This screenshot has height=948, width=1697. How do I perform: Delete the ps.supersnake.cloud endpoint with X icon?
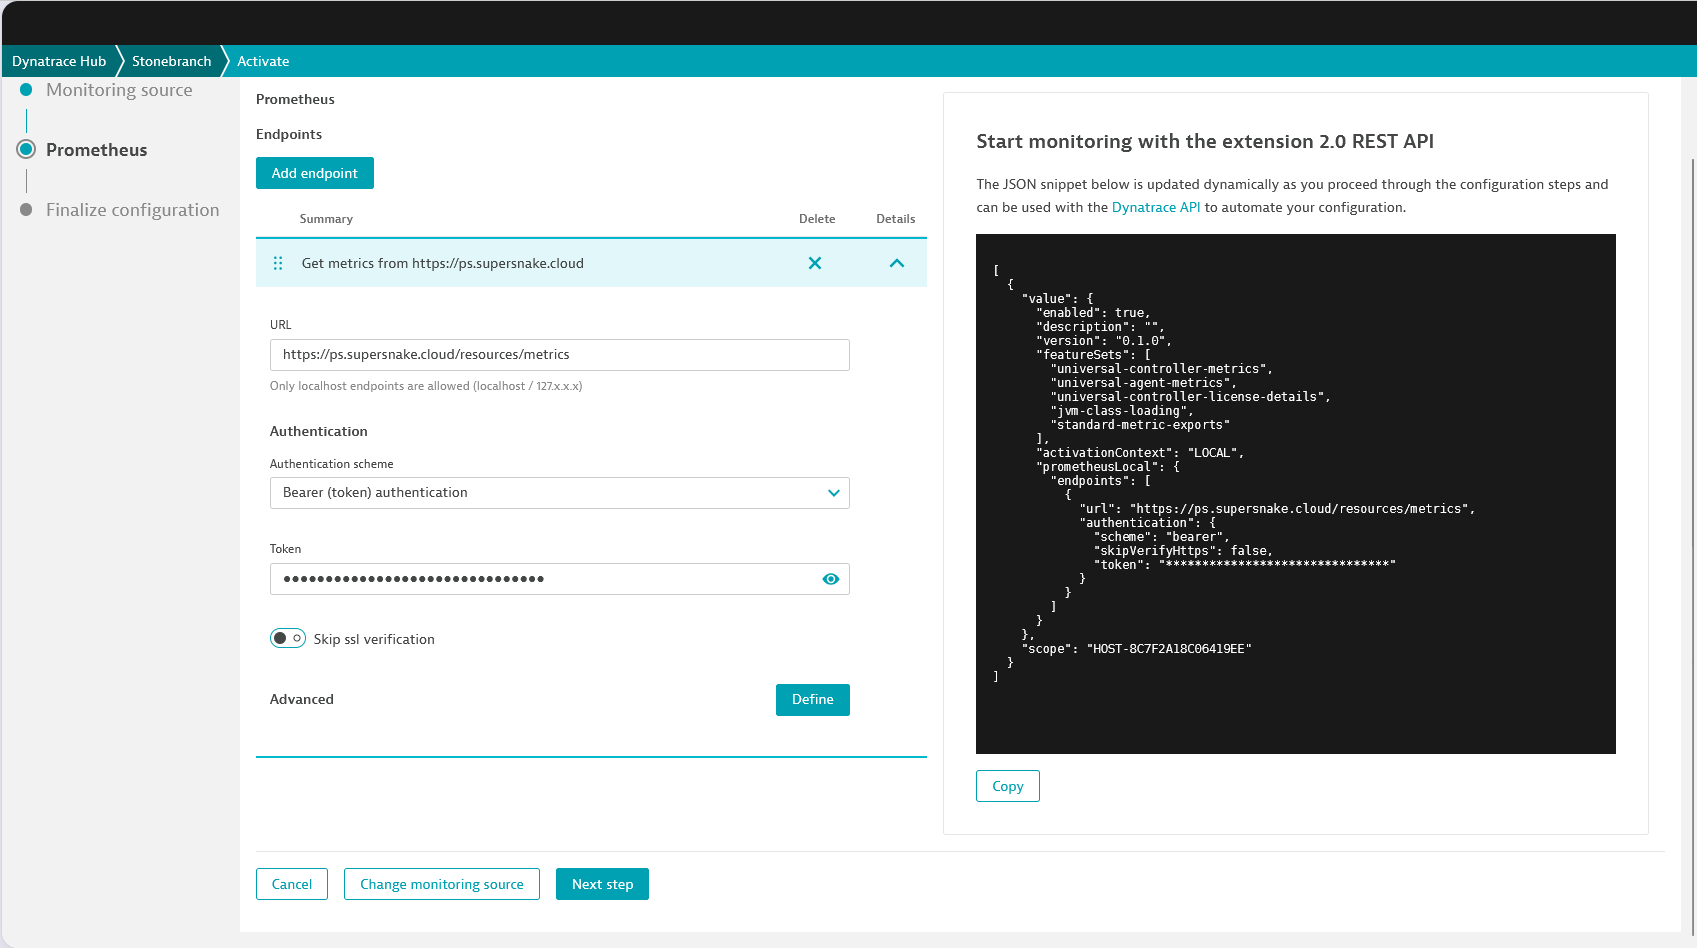point(815,263)
